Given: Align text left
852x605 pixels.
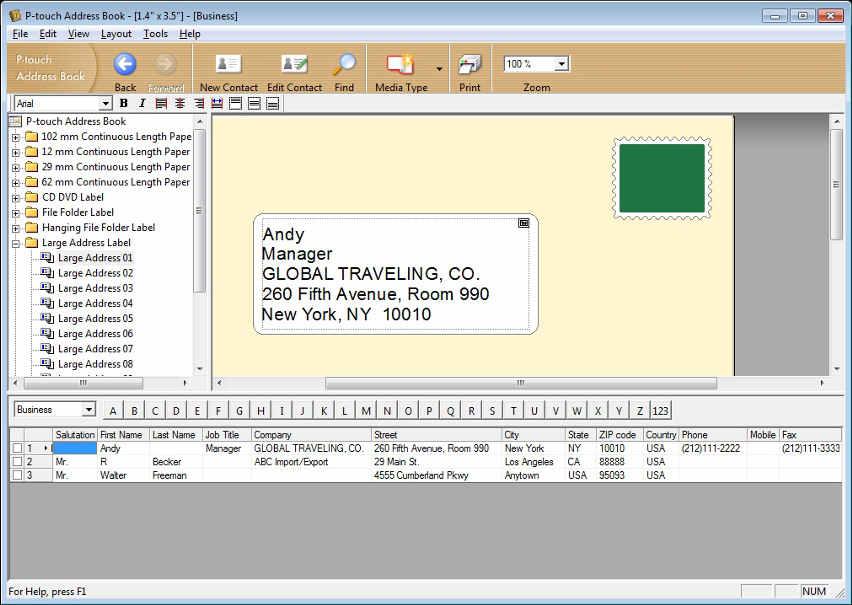Looking at the screenshot, I should [x=161, y=103].
